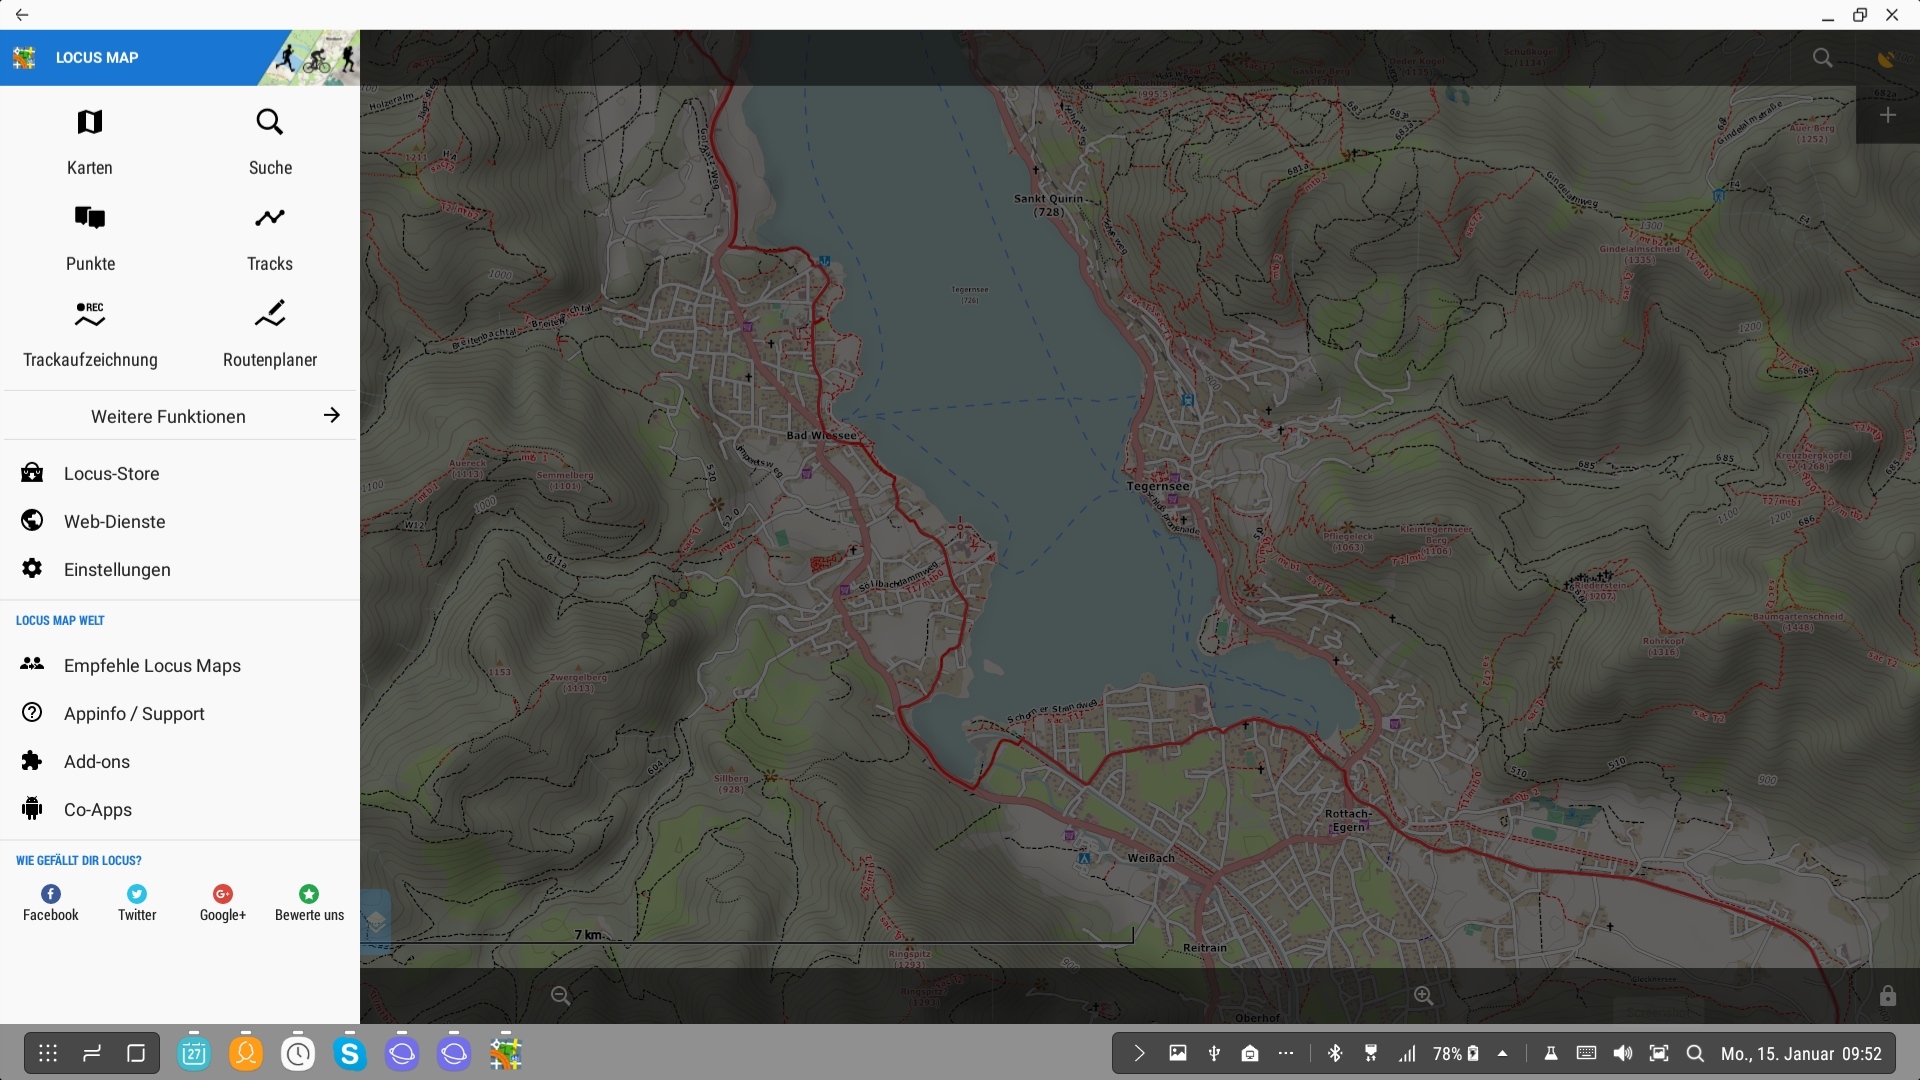Open the Add-ons entry
The width and height of the screenshot is (1920, 1080).
point(97,762)
